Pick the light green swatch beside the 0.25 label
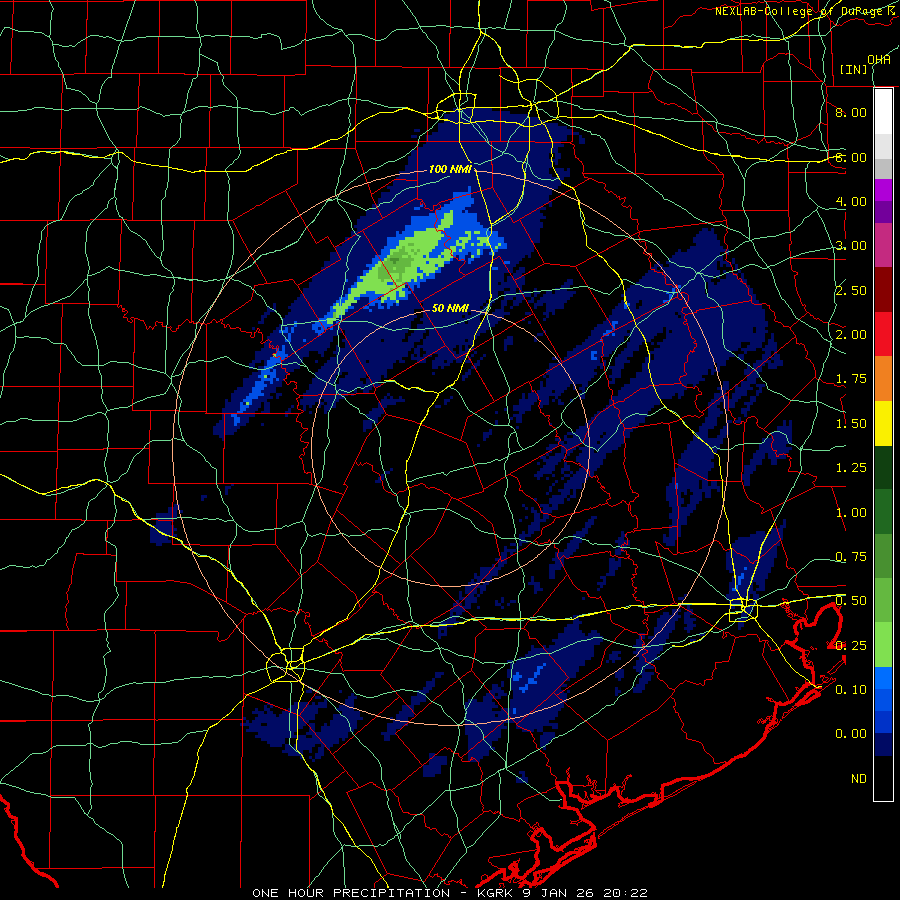This screenshot has height=900, width=900. (x=883, y=645)
